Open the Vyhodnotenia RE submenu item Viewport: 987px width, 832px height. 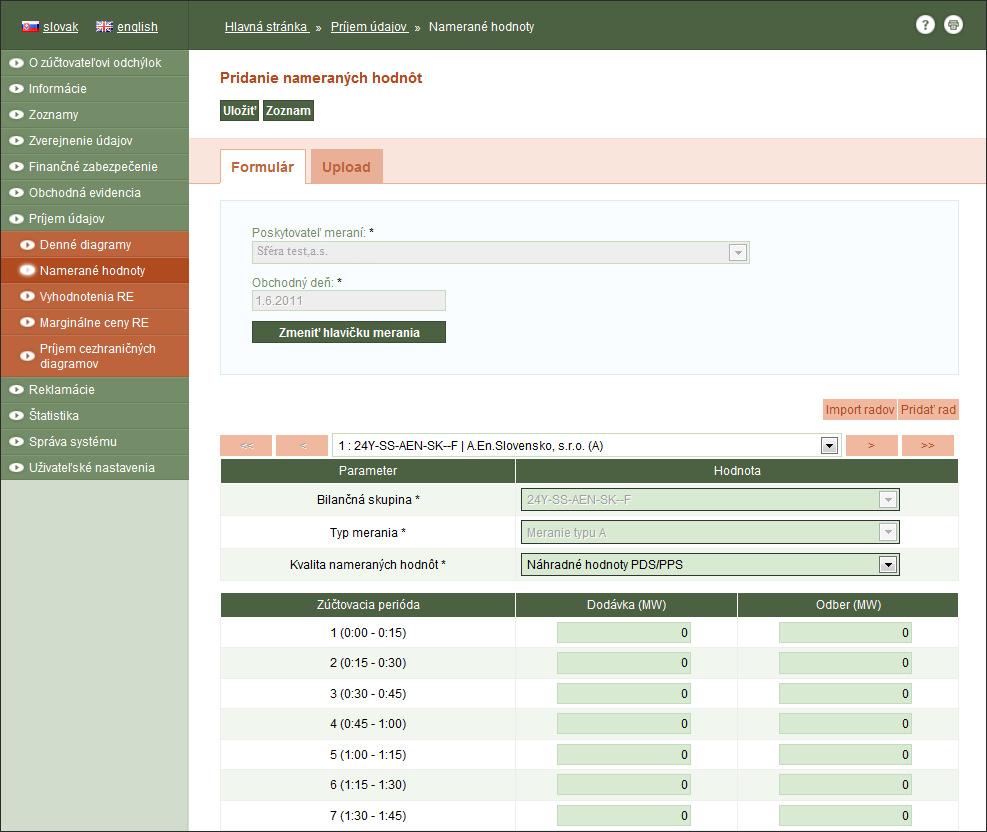(x=94, y=296)
